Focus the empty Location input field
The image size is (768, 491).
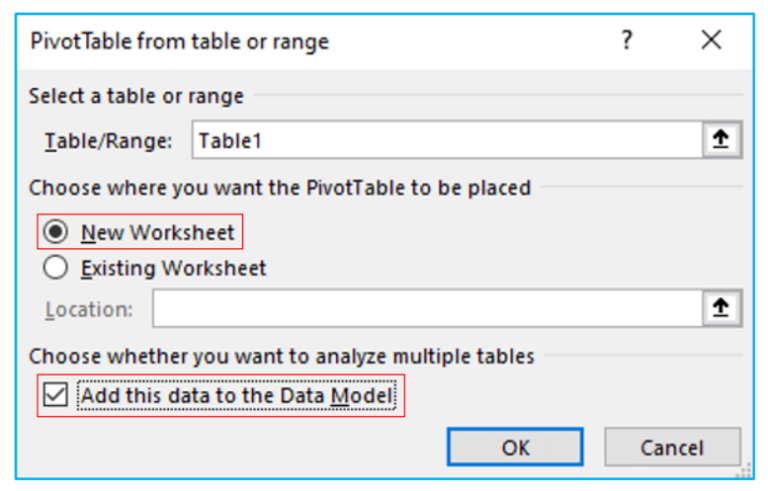pos(428,308)
